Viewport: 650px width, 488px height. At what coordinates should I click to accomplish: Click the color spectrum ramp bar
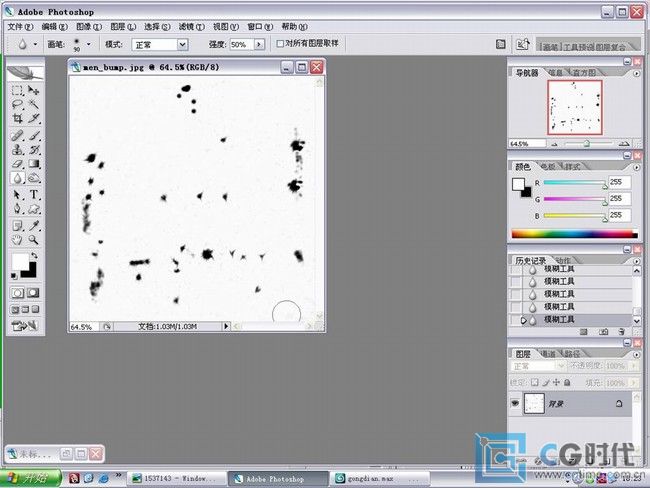[575, 234]
